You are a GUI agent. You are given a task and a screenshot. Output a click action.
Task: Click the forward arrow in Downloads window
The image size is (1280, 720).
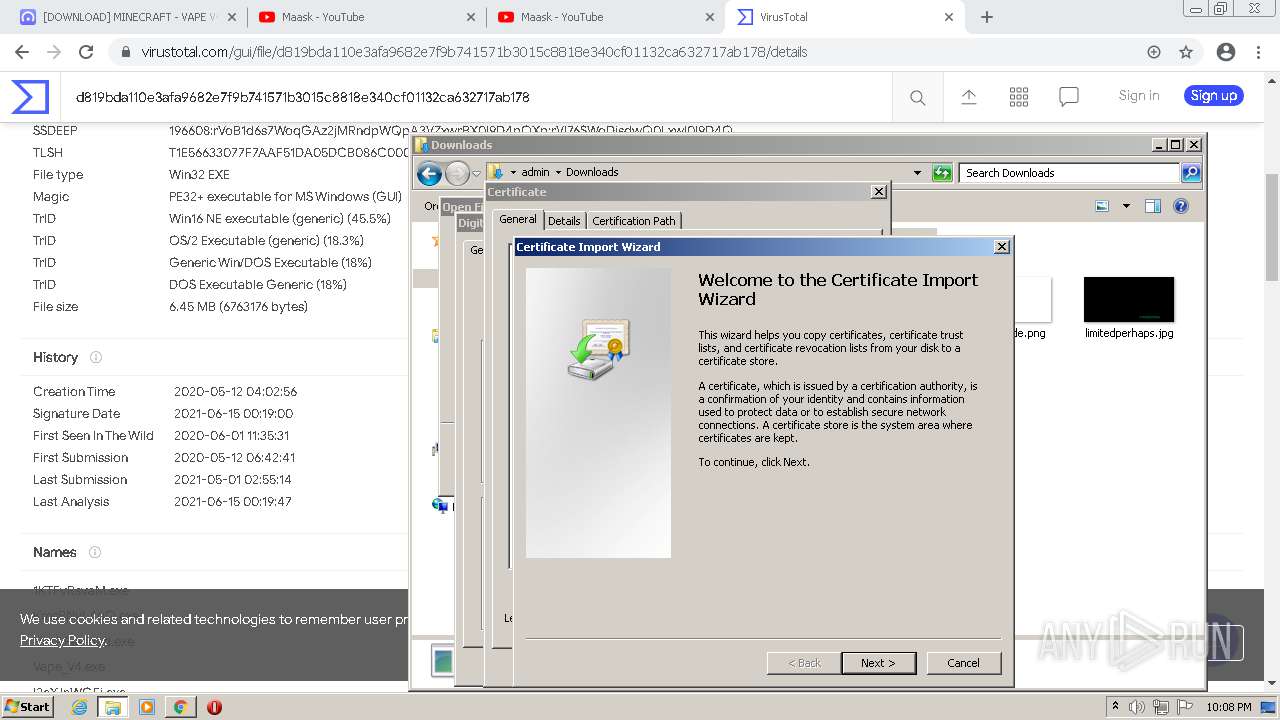(457, 174)
